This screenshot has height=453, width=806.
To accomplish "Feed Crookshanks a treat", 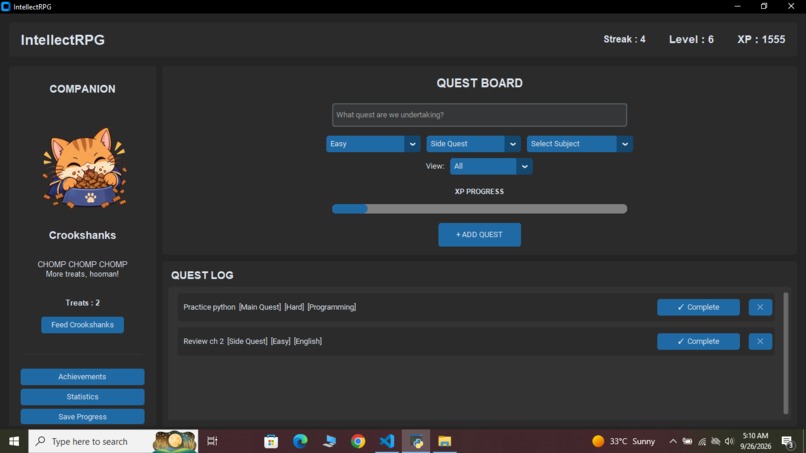I will point(82,325).
